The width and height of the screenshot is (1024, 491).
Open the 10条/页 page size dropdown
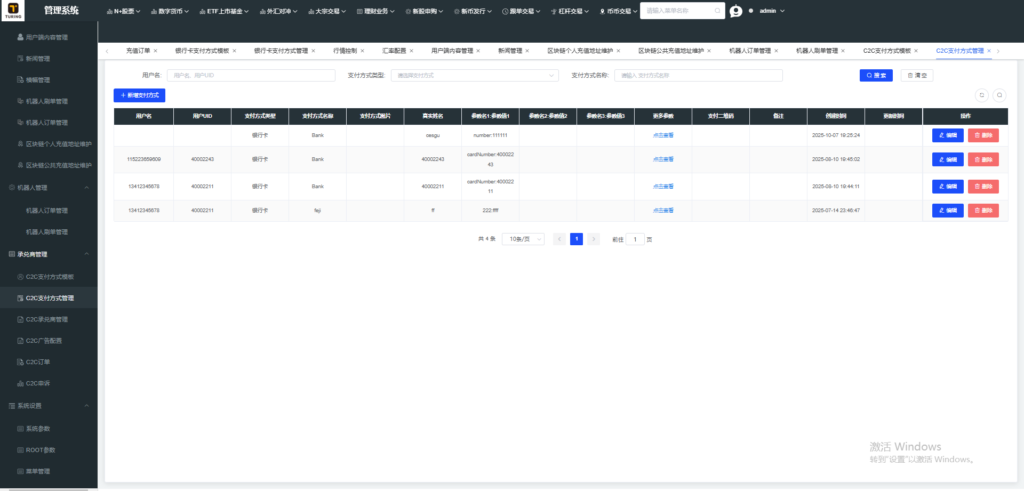523,239
